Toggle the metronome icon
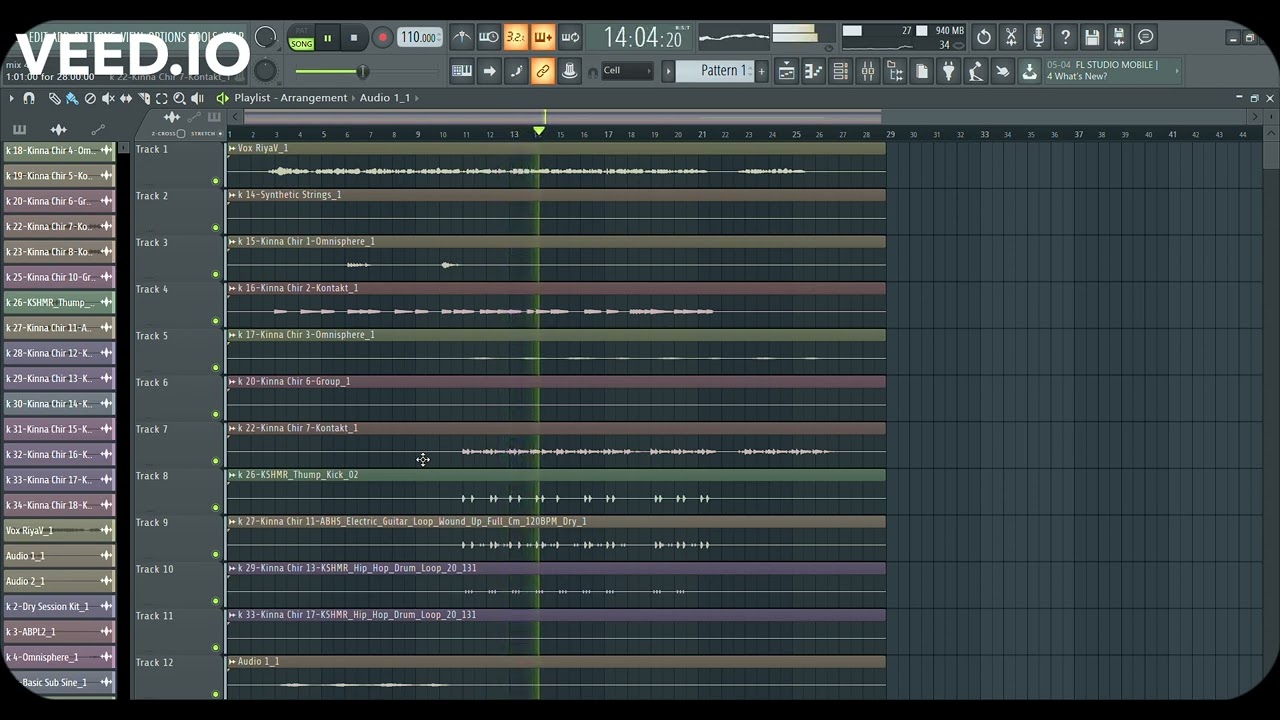 point(462,38)
